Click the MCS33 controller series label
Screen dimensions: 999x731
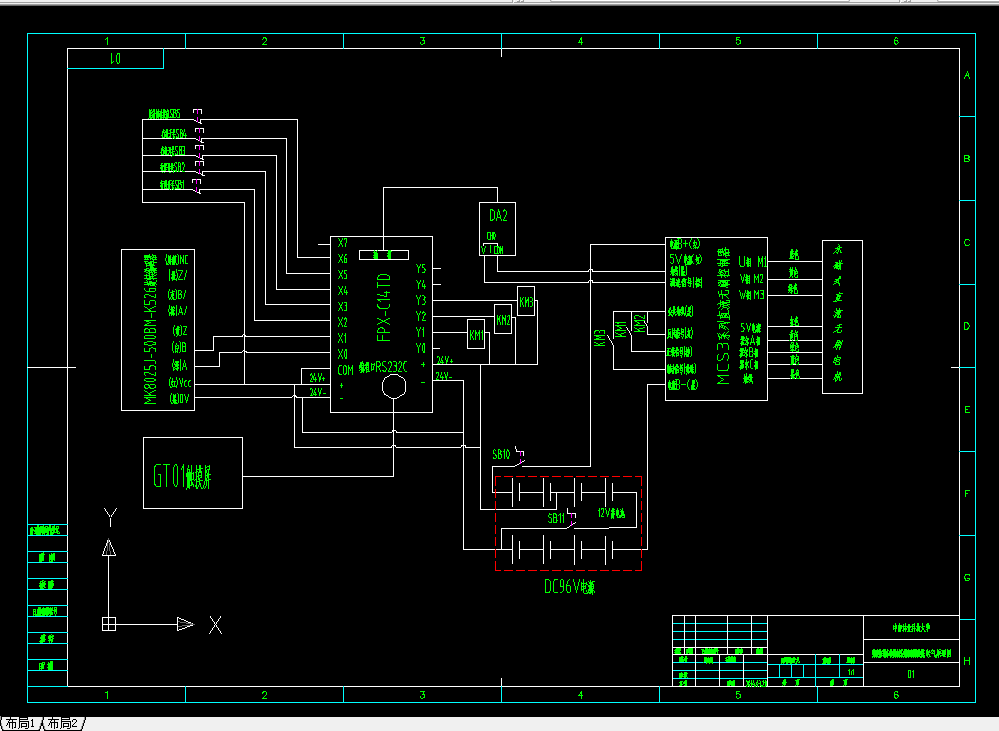coord(723,317)
